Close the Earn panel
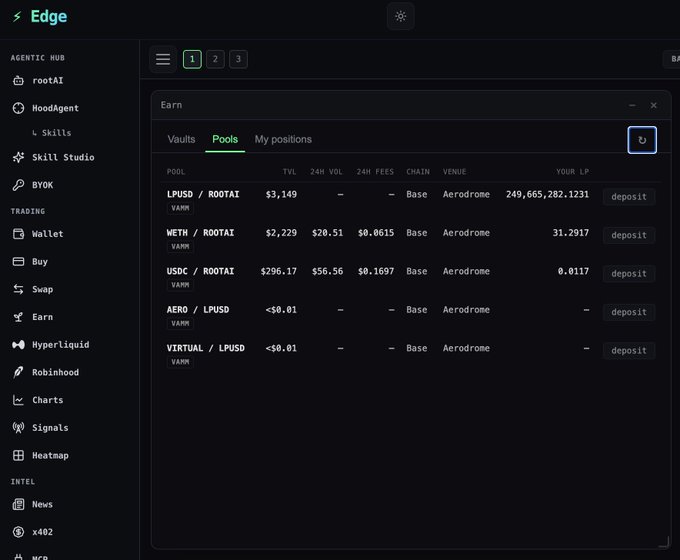 (x=654, y=105)
